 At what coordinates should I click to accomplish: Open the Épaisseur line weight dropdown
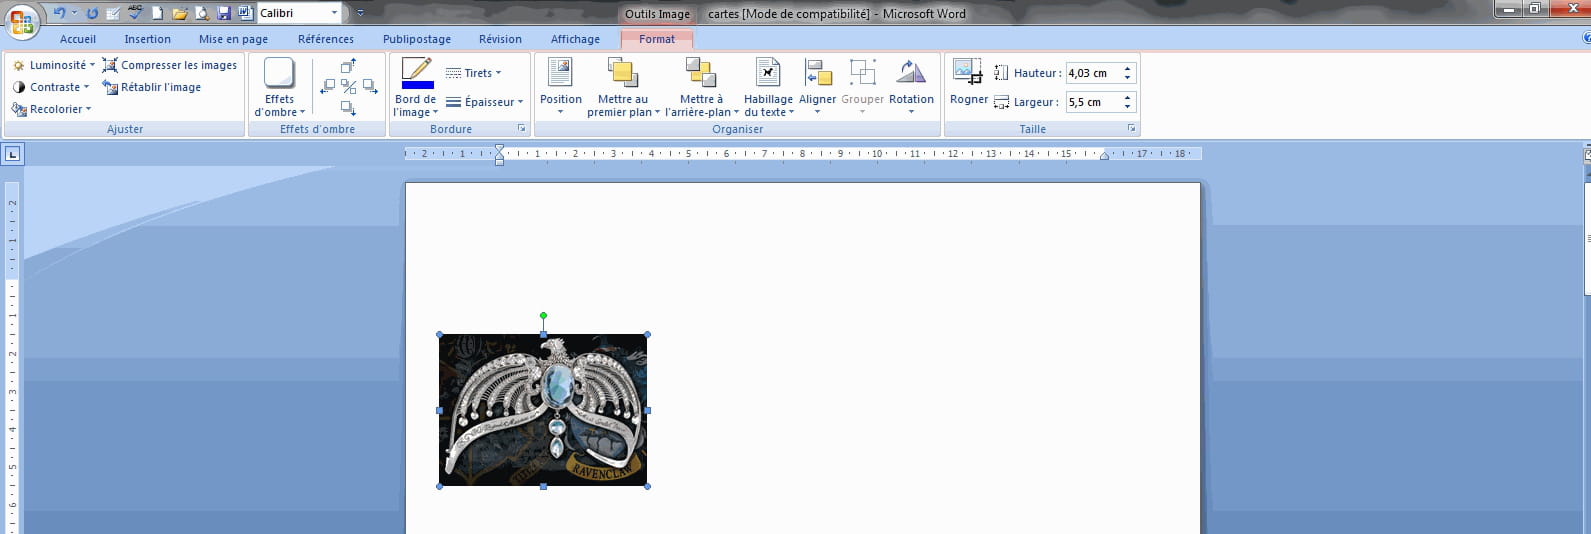click(x=484, y=102)
